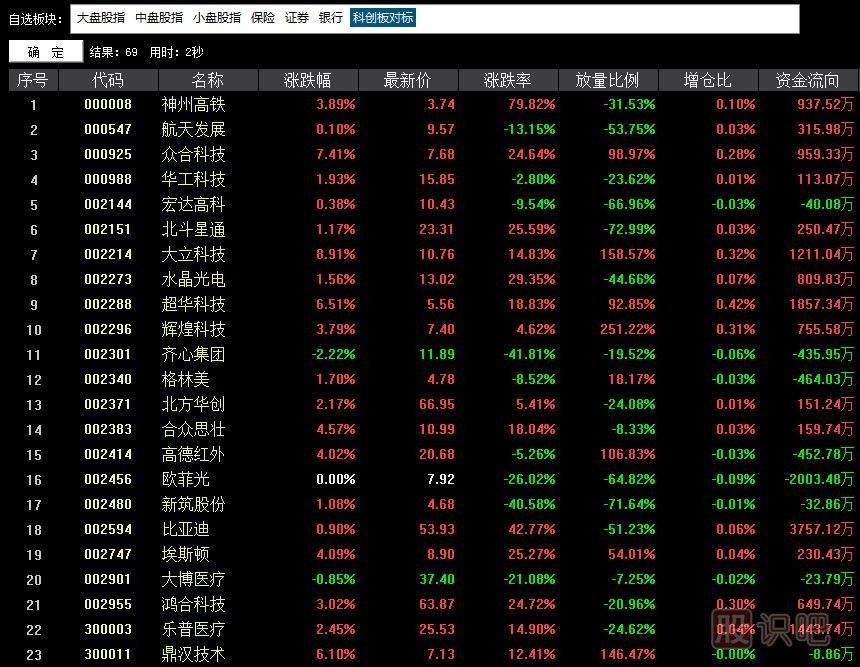Sort table by 最新价 column header
This screenshot has width=860, height=667.
click(408, 80)
